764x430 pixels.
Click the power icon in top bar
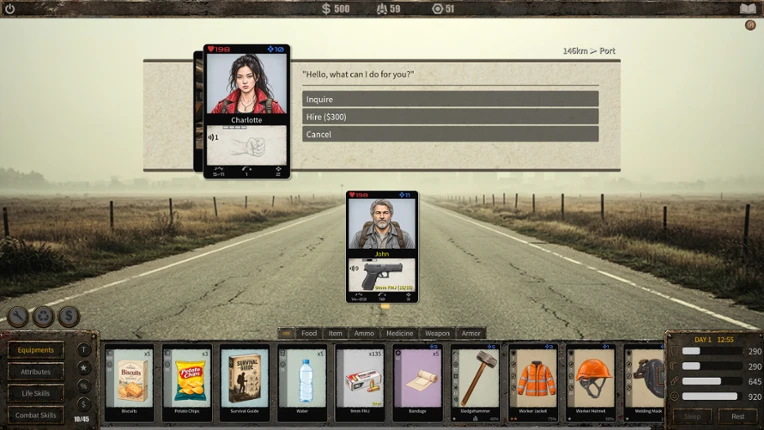pos(9,8)
